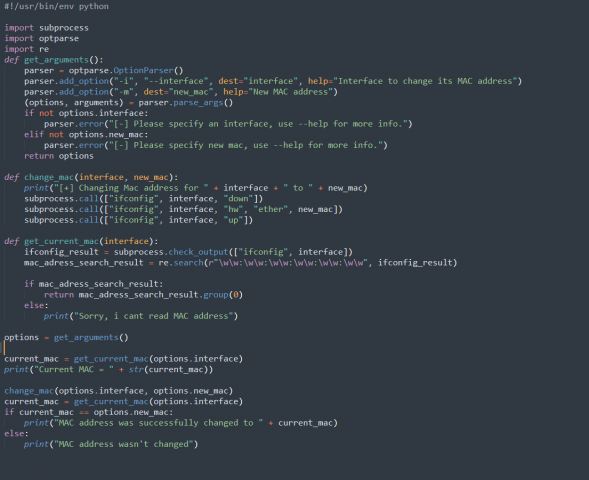Click 'group(0)' in return statement
The height and width of the screenshot is (480, 589).
223,294
